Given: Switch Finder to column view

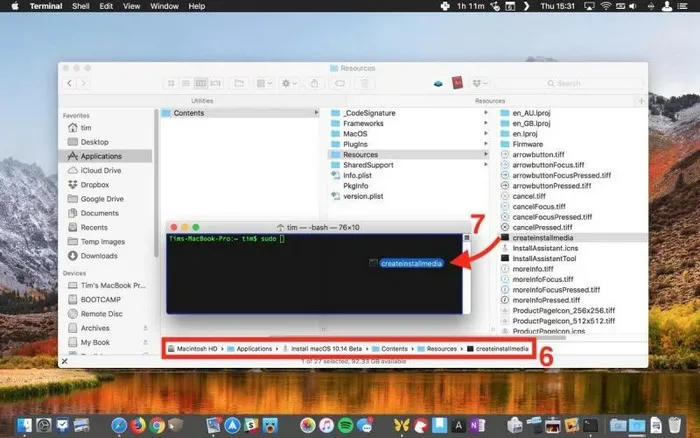Looking at the screenshot, I should pyautogui.click(x=201, y=83).
